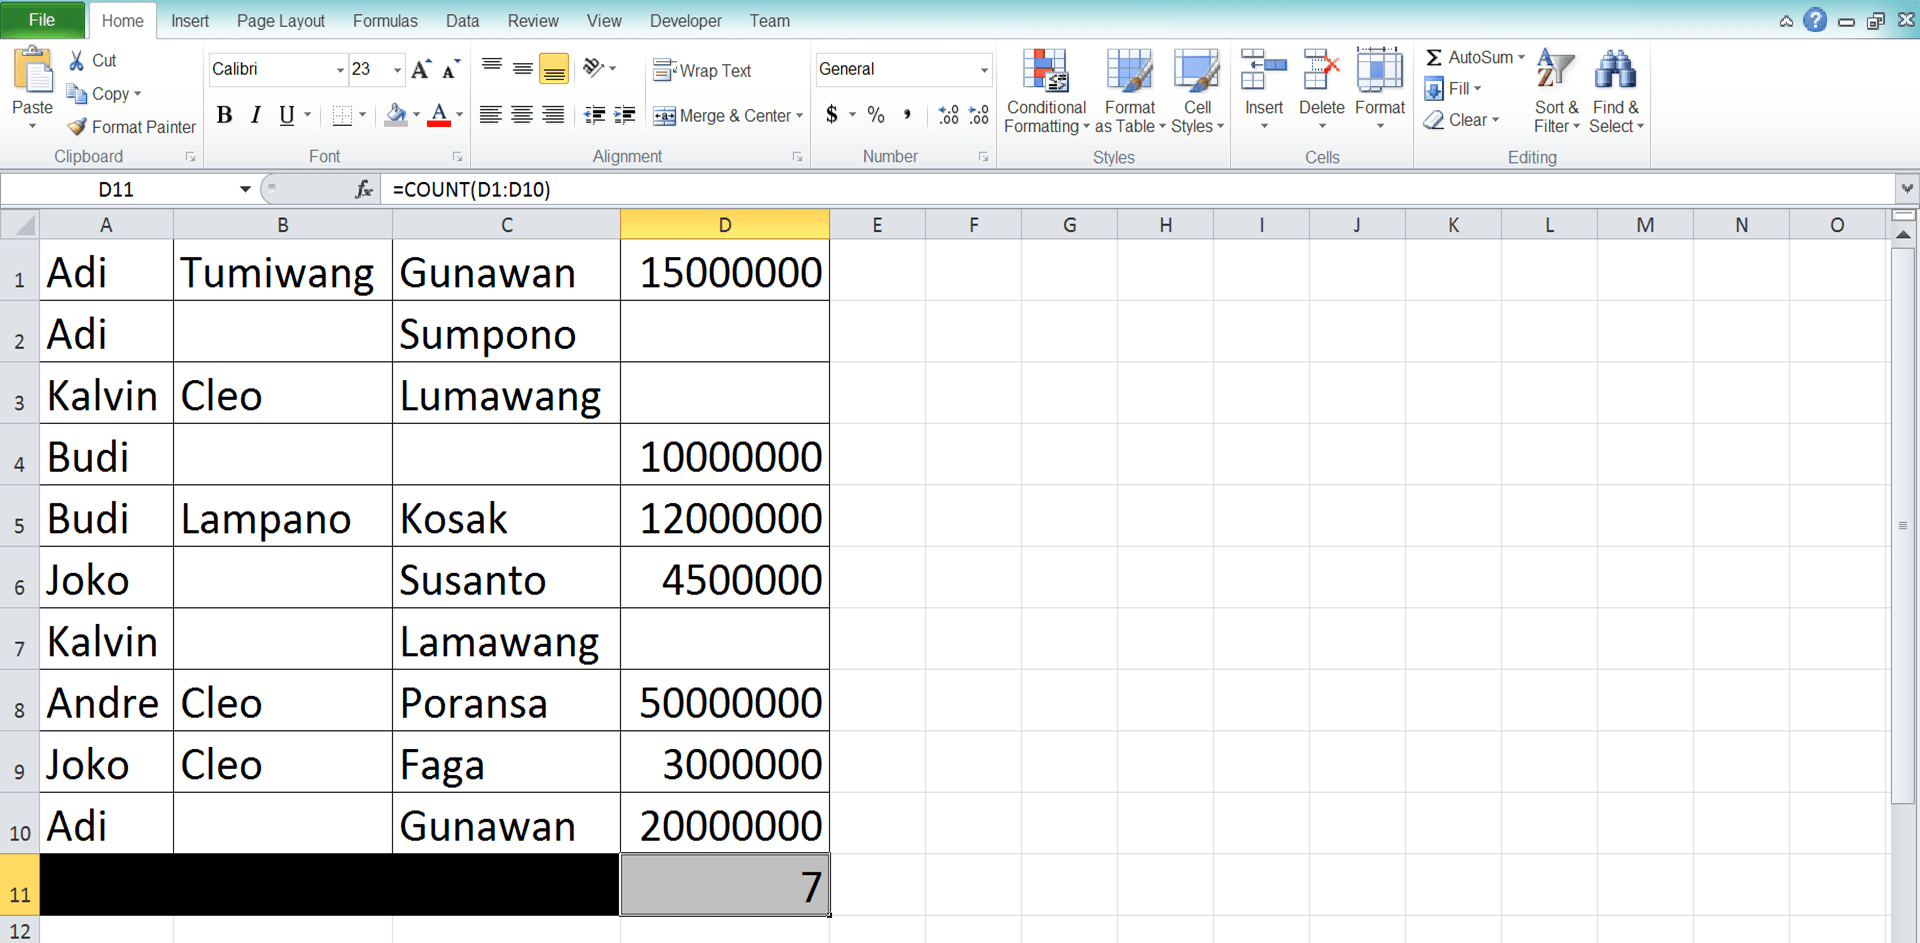Apply the borders button
Screen dimensions: 1920x943
tap(342, 115)
